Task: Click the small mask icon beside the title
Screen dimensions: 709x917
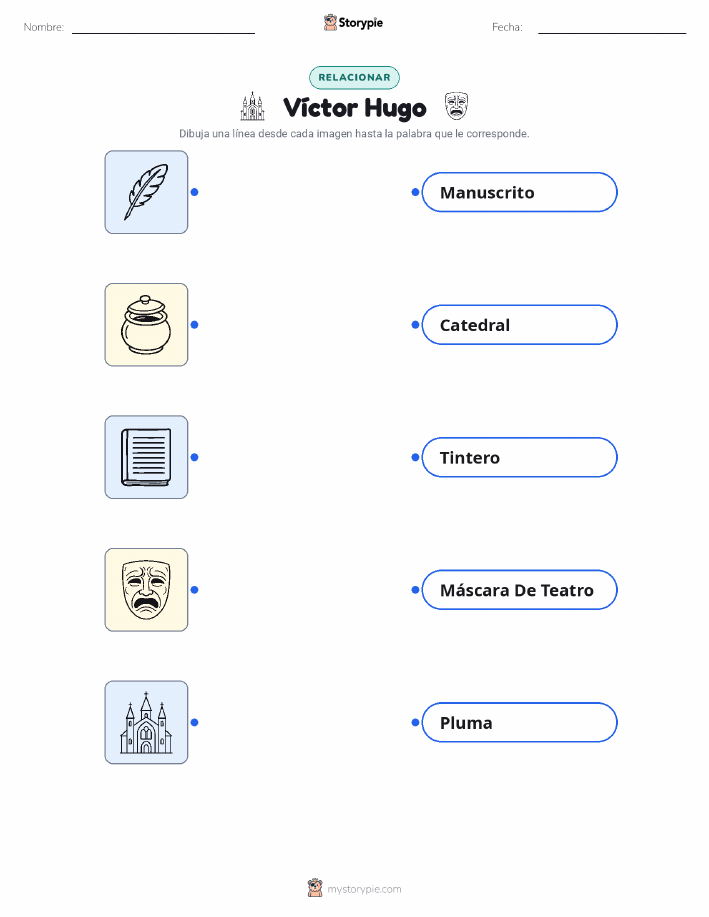Action: [x=456, y=106]
